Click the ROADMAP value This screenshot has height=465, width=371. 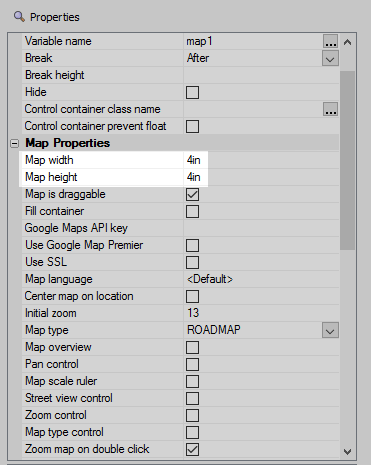pyautogui.click(x=214, y=330)
